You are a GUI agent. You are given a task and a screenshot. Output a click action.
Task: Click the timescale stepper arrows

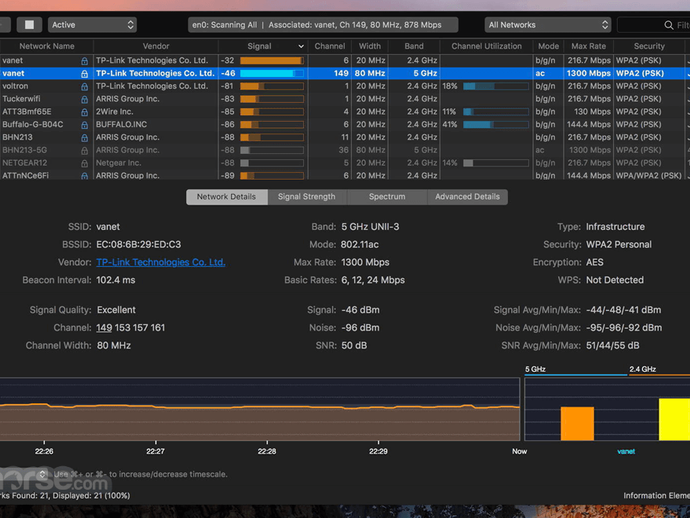pyautogui.click(x=42, y=474)
